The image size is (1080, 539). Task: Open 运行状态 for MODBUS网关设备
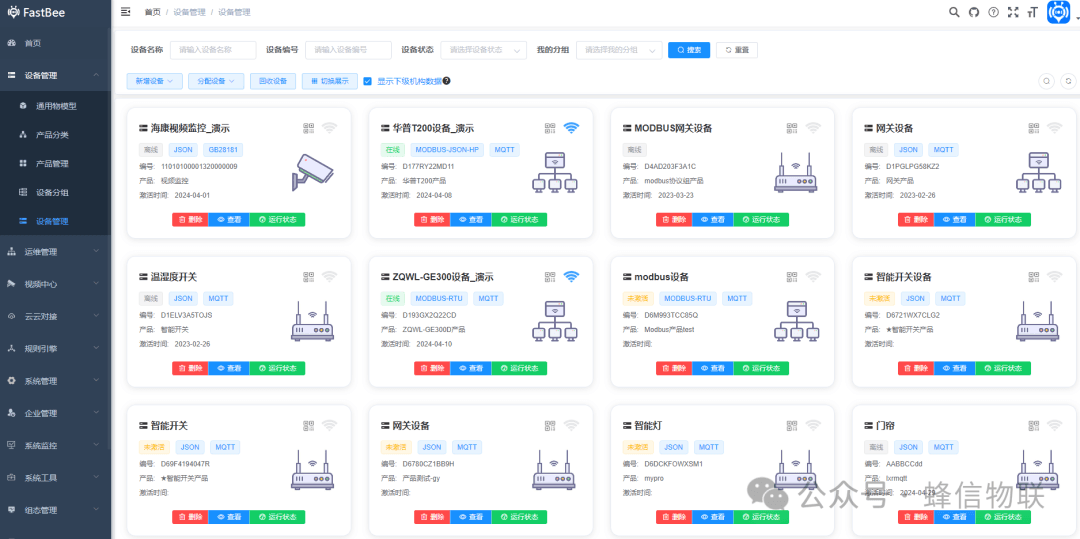(761, 220)
